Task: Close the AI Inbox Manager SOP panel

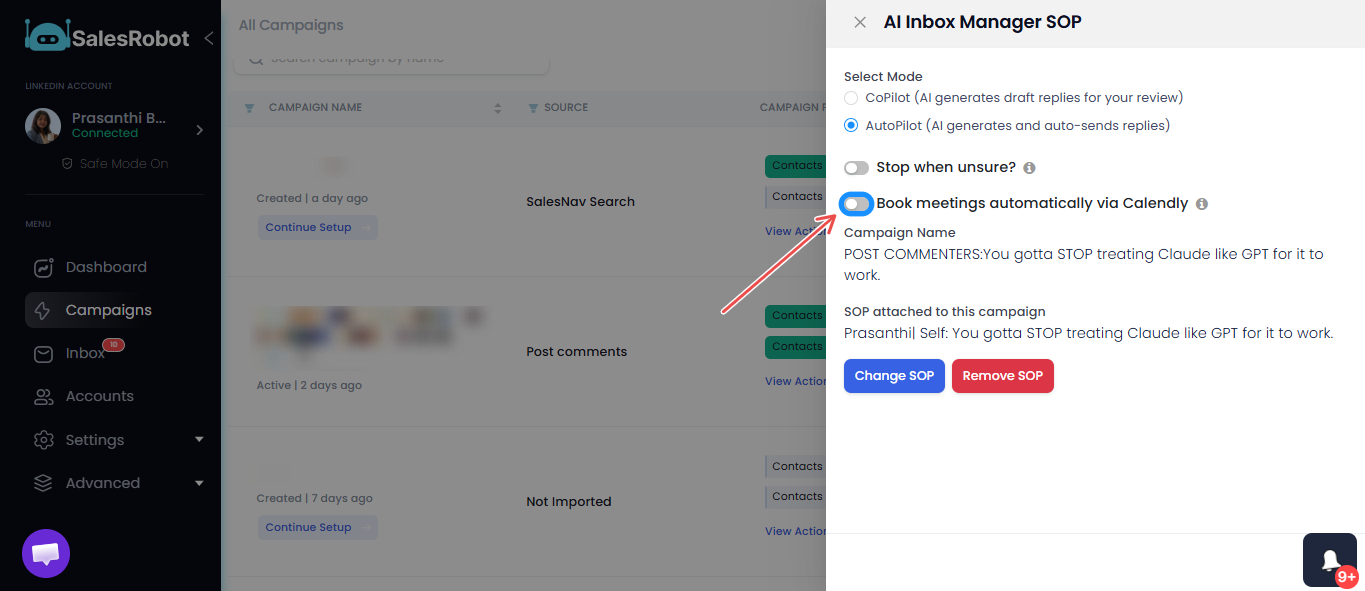Action: tap(860, 22)
